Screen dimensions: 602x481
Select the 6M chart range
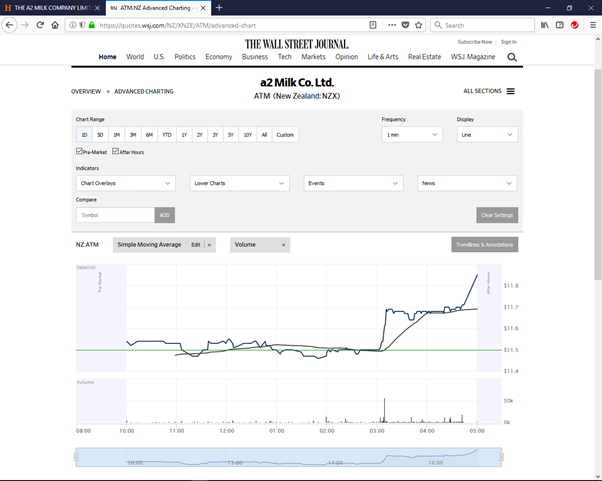click(149, 135)
